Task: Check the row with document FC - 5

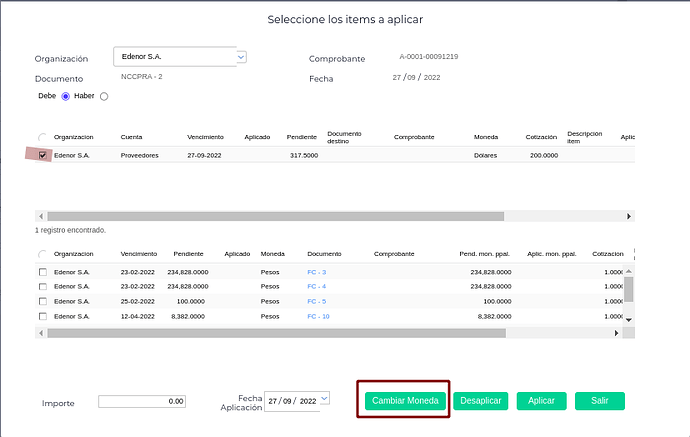Action: [42, 301]
